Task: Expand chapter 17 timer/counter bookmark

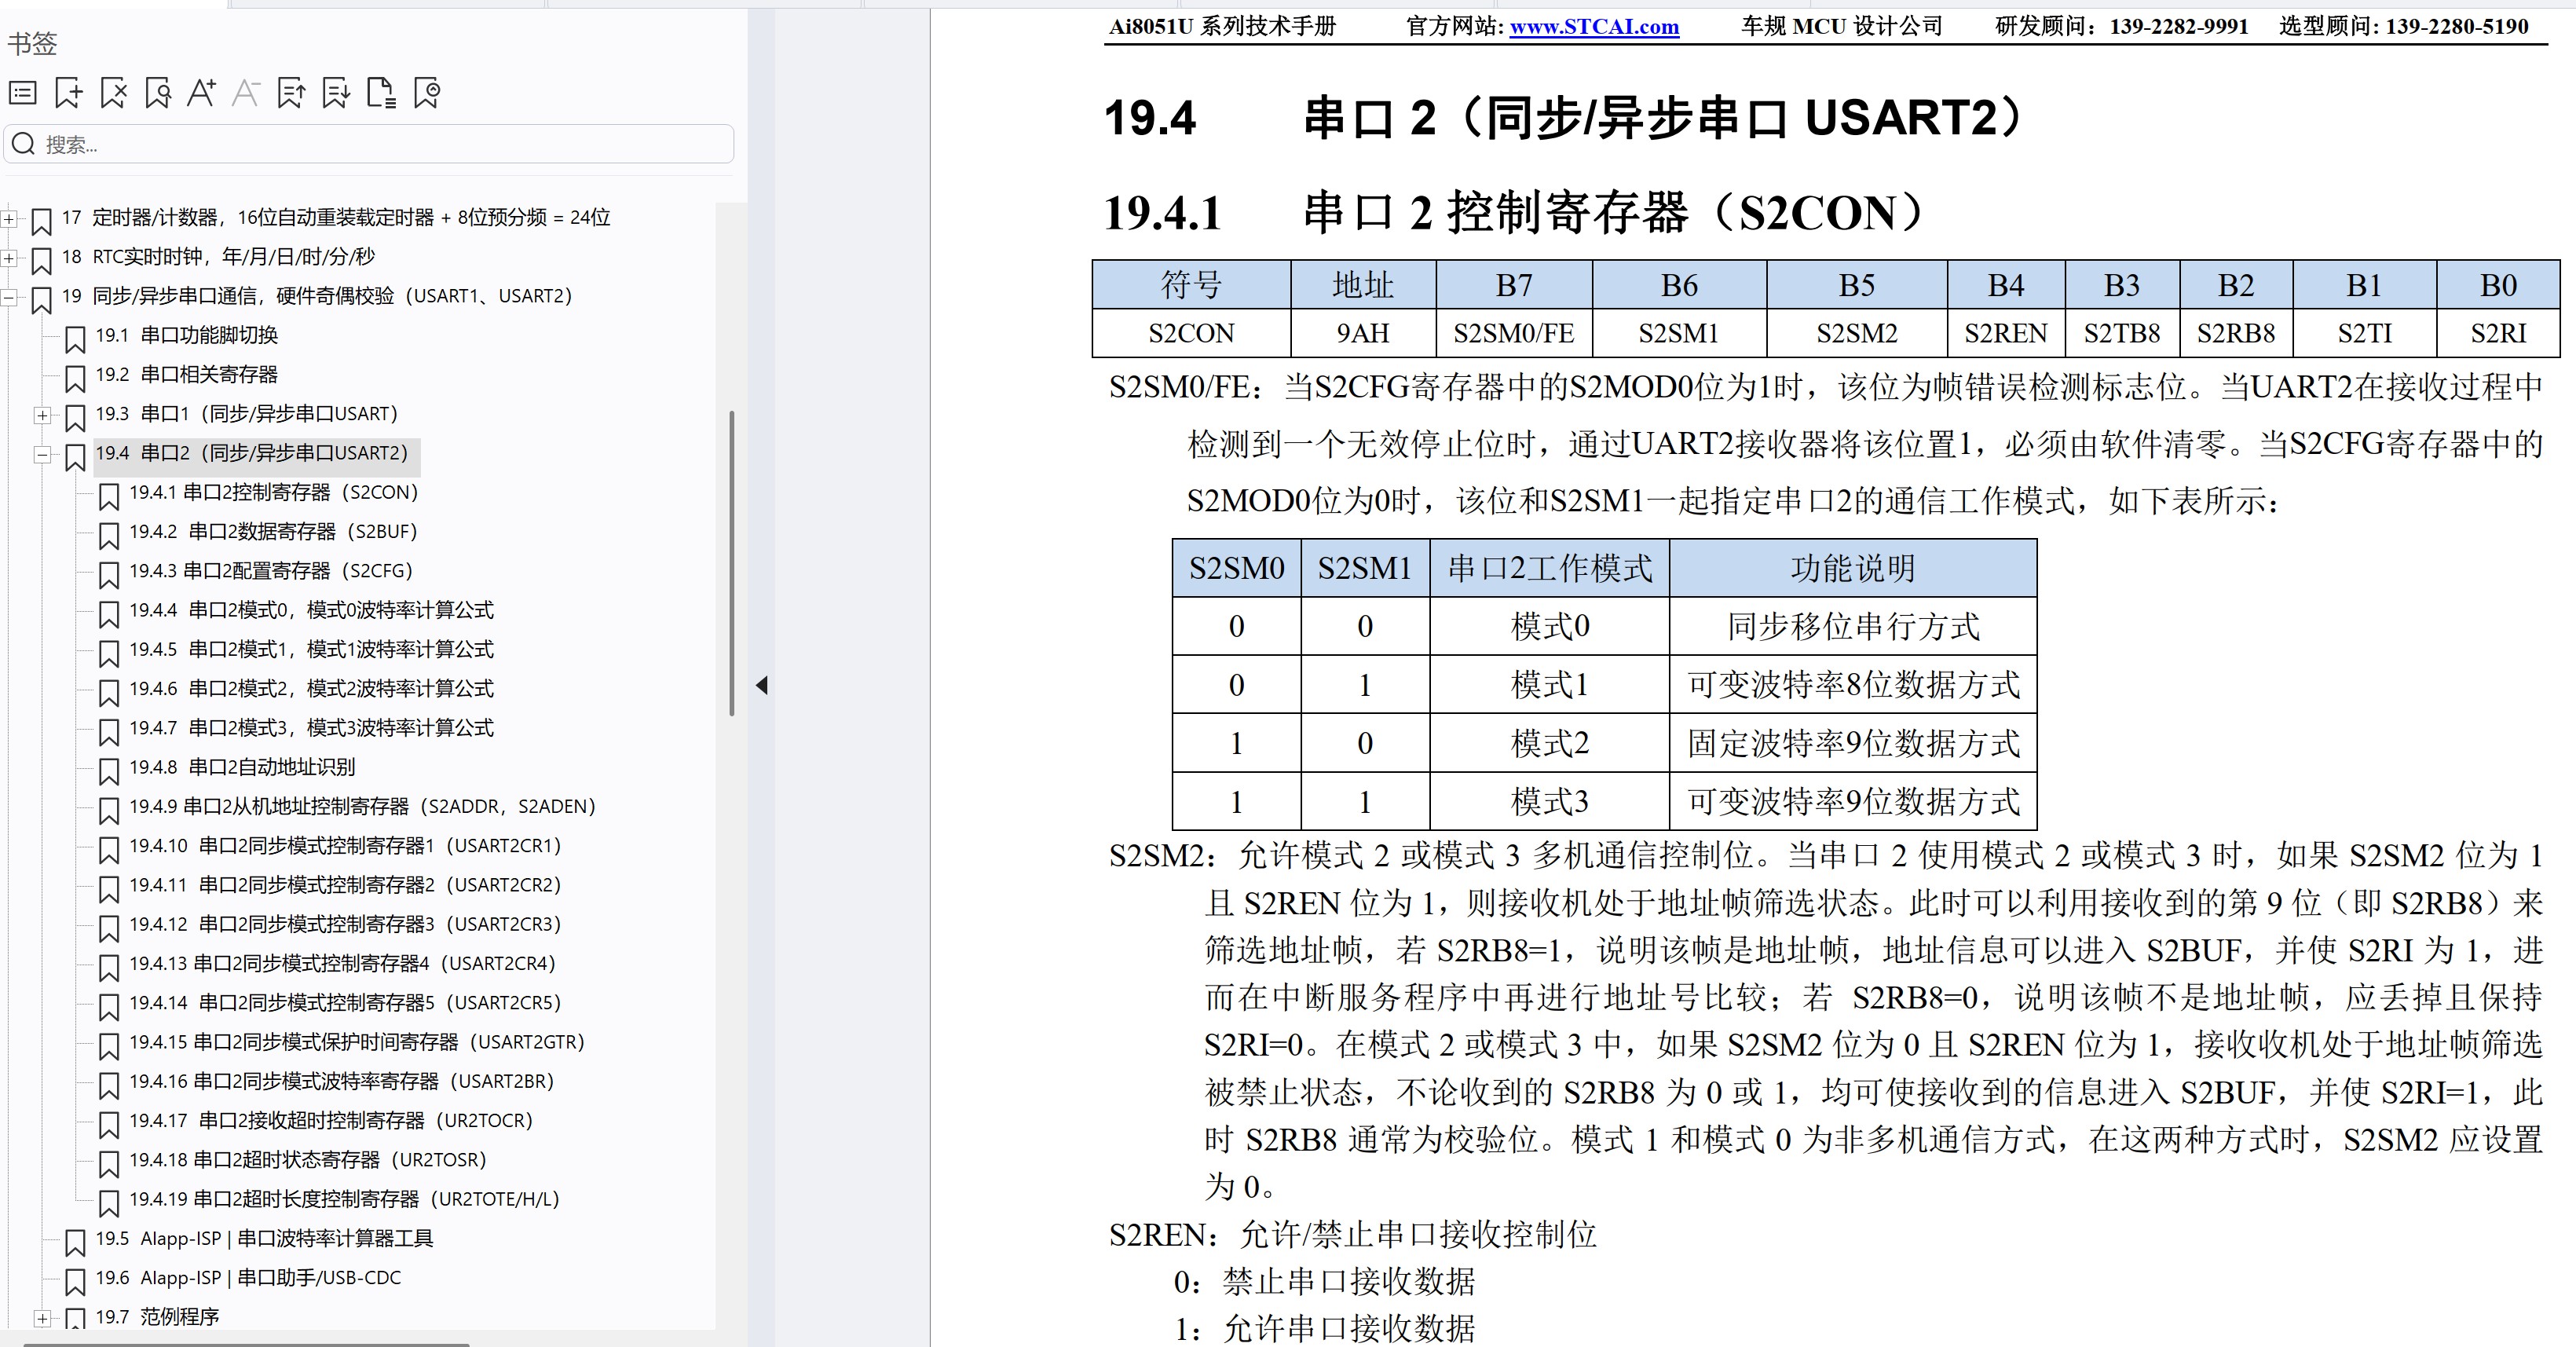Action: click(9, 218)
